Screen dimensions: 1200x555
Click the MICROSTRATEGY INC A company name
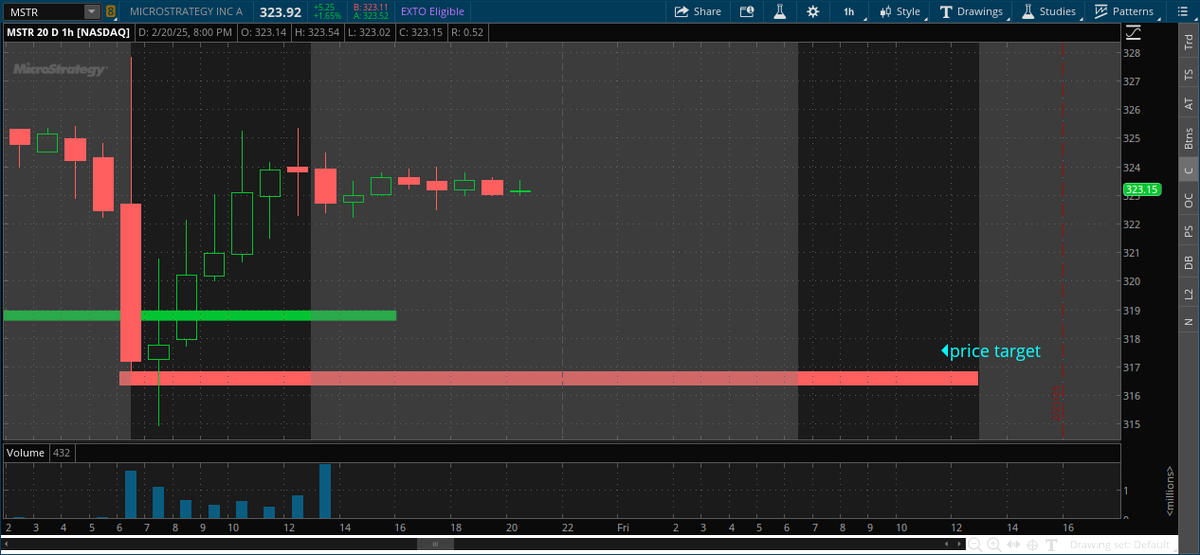click(186, 12)
